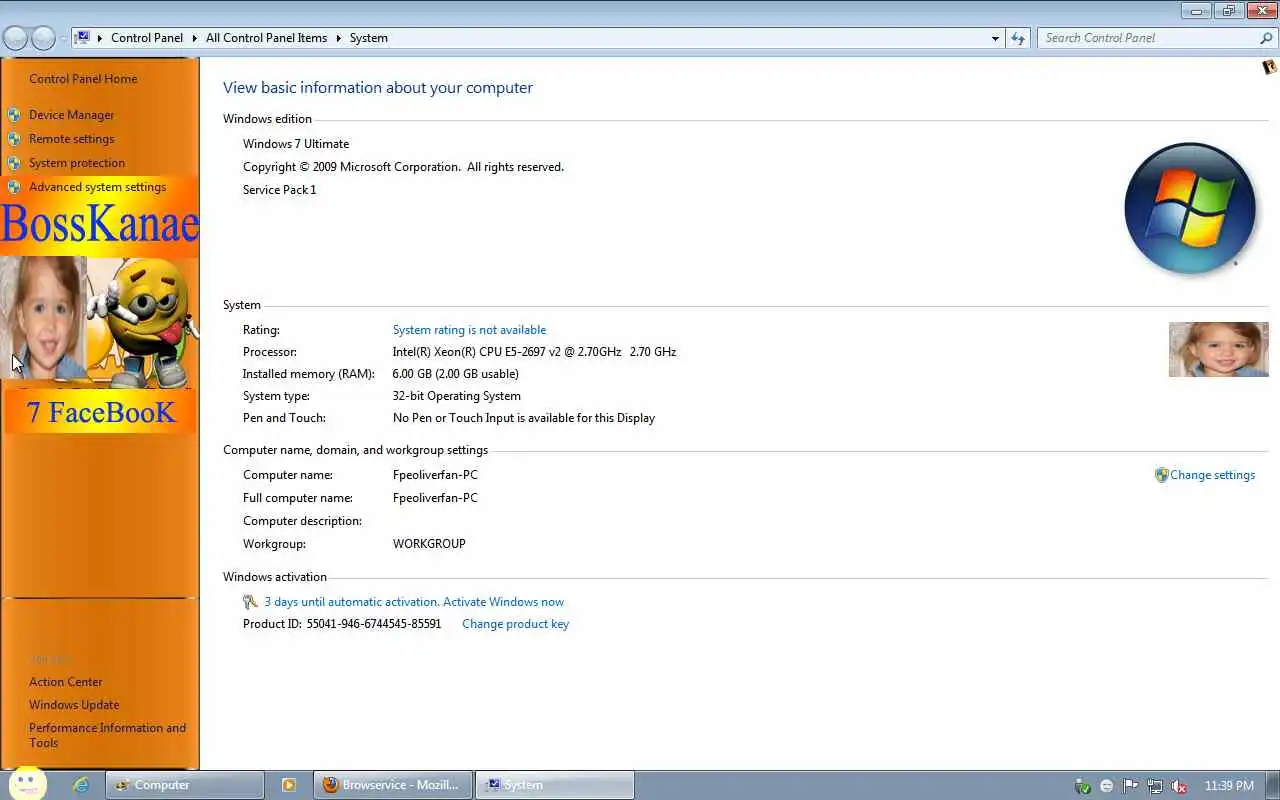Click the 'Service Pack 1' text

279,190
